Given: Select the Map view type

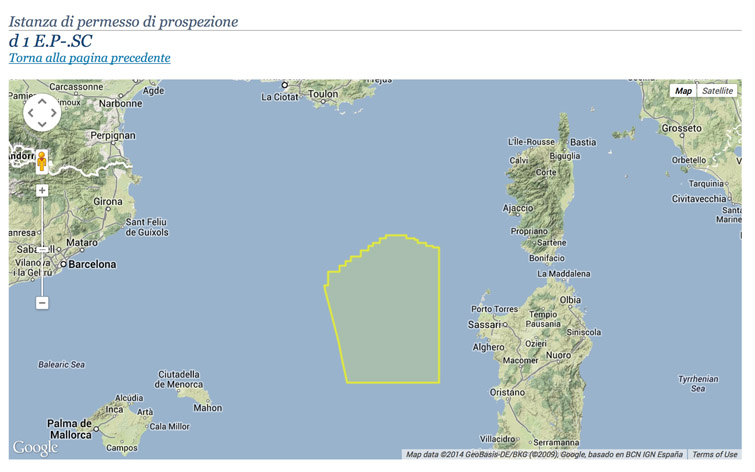Looking at the screenshot, I should pos(683,91).
